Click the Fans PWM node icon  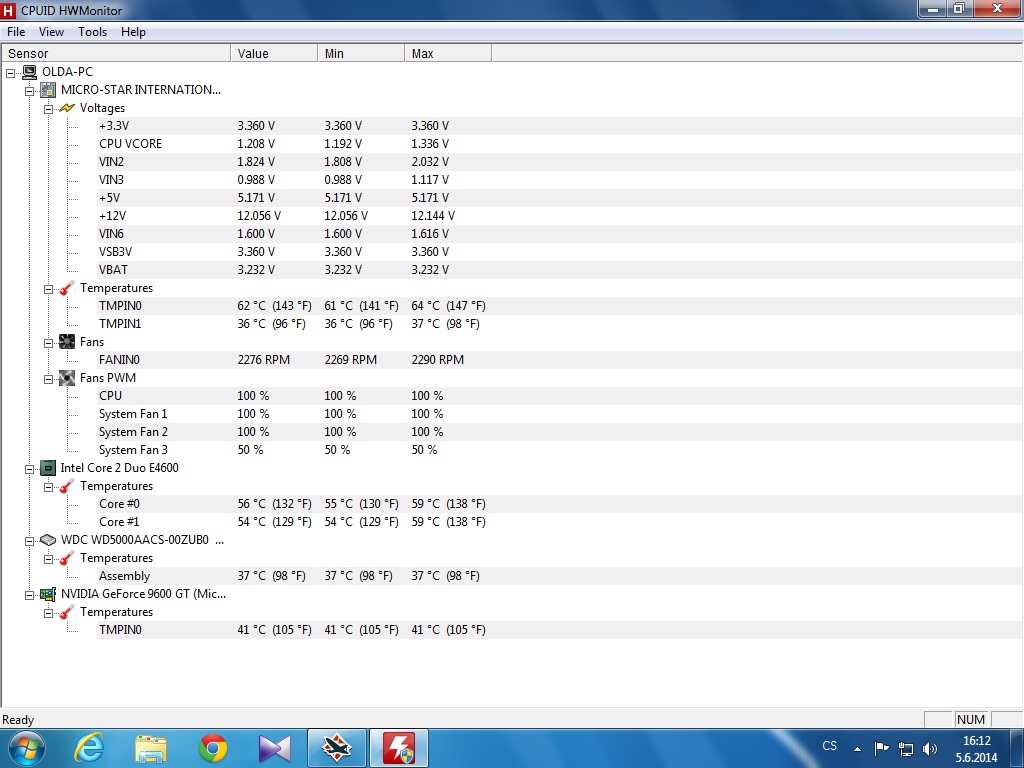(67, 377)
